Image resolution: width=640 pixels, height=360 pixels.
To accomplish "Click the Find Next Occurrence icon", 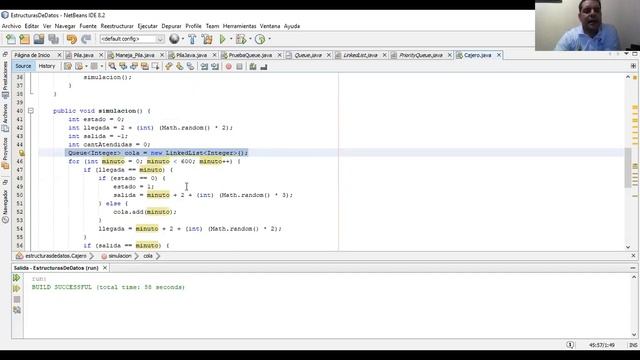I will (x=134, y=67).
